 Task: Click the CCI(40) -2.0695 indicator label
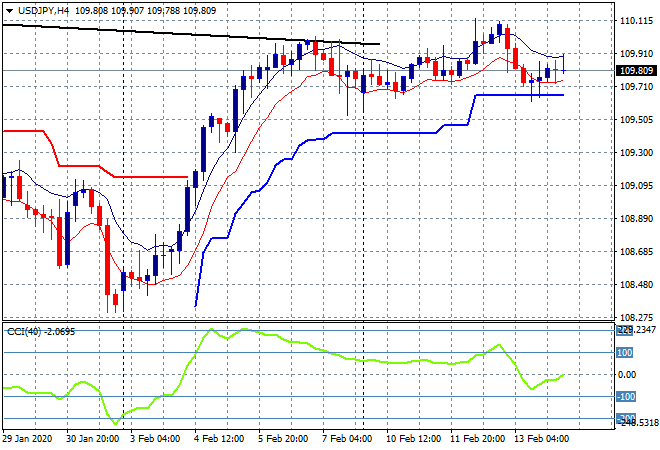click(41, 332)
